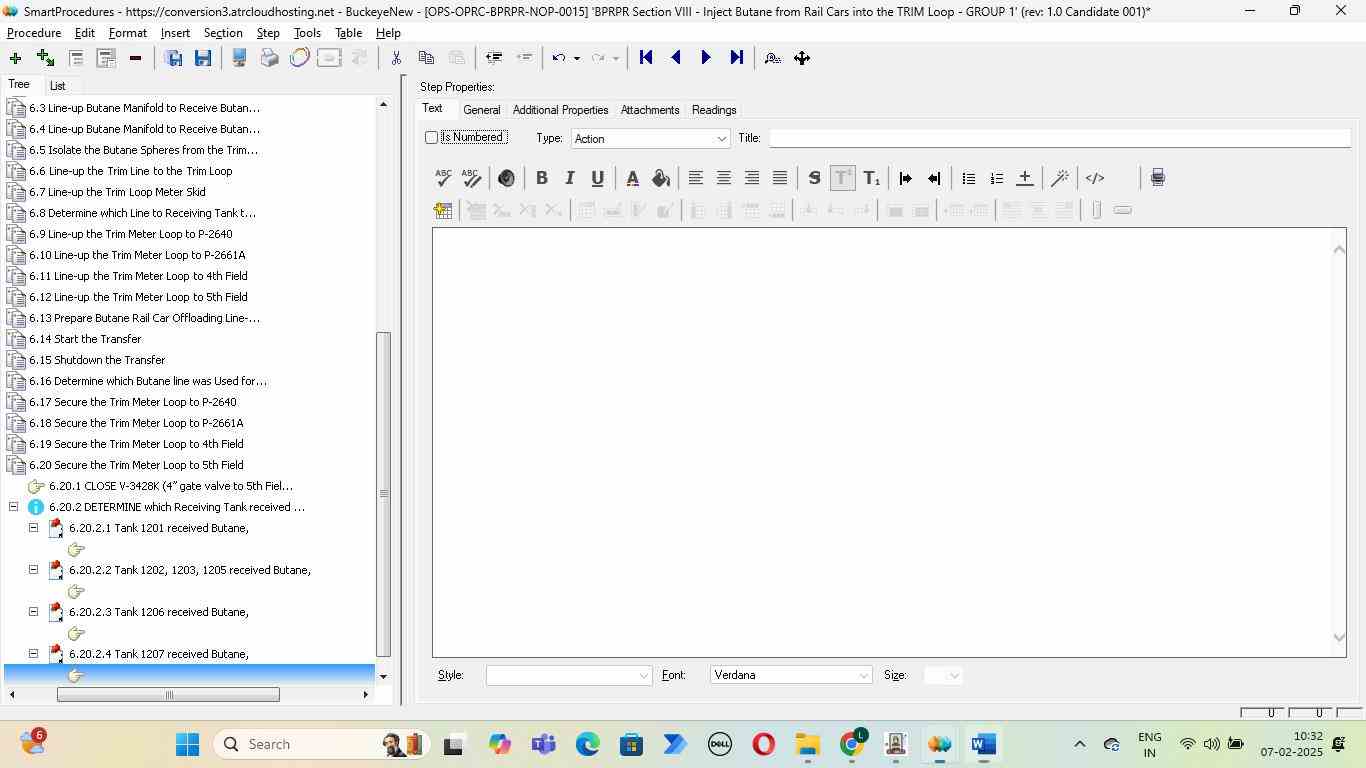Insert a bulleted list

(968, 178)
